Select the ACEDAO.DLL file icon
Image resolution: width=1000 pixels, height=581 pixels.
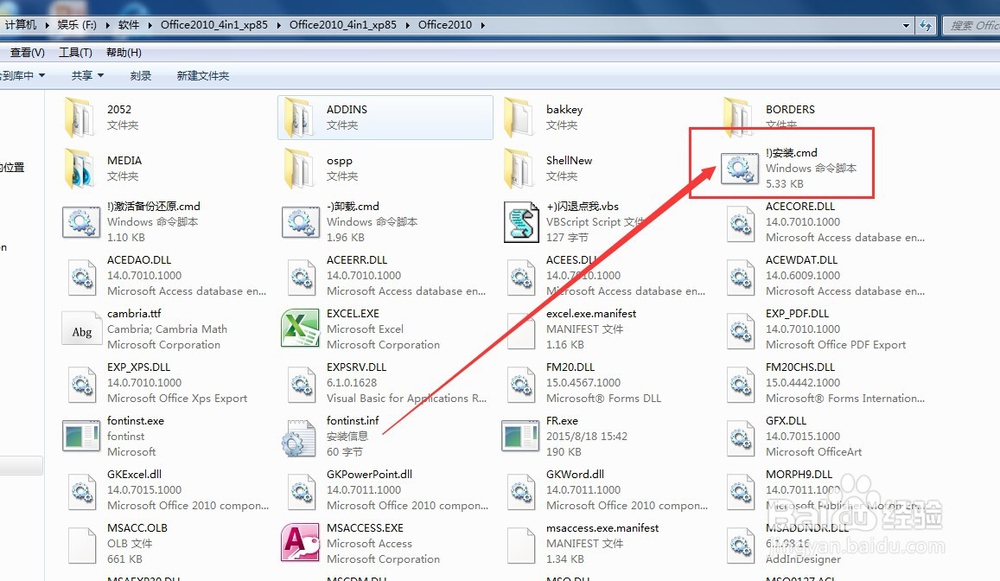82,277
